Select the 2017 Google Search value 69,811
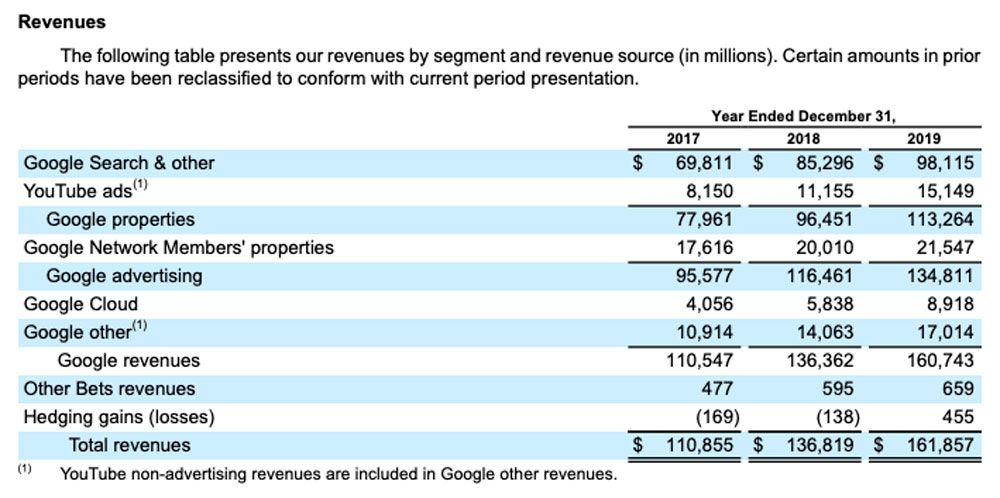This screenshot has width=1000, height=498. pos(704,163)
